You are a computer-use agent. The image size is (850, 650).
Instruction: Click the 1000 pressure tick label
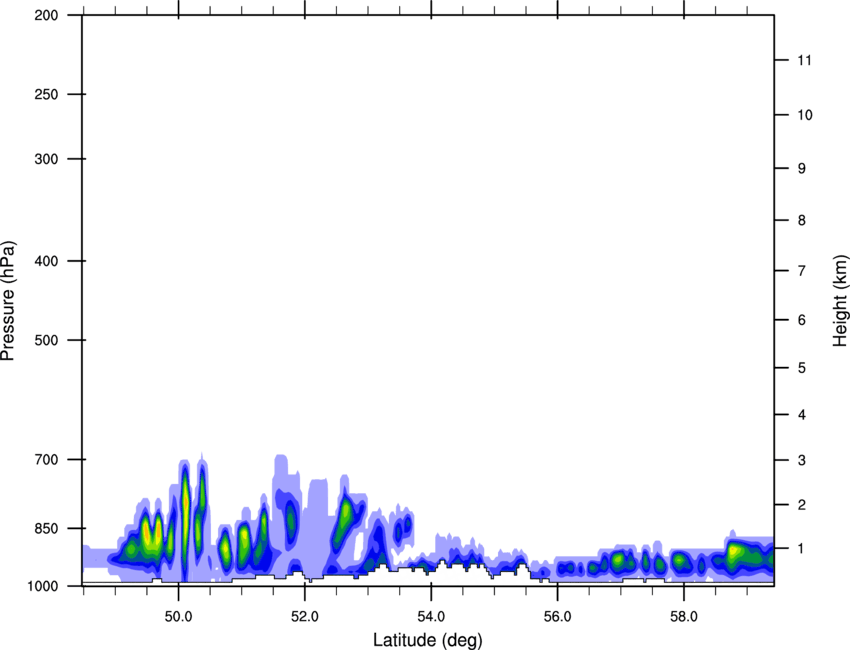pyautogui.click(x=43, y=586)
